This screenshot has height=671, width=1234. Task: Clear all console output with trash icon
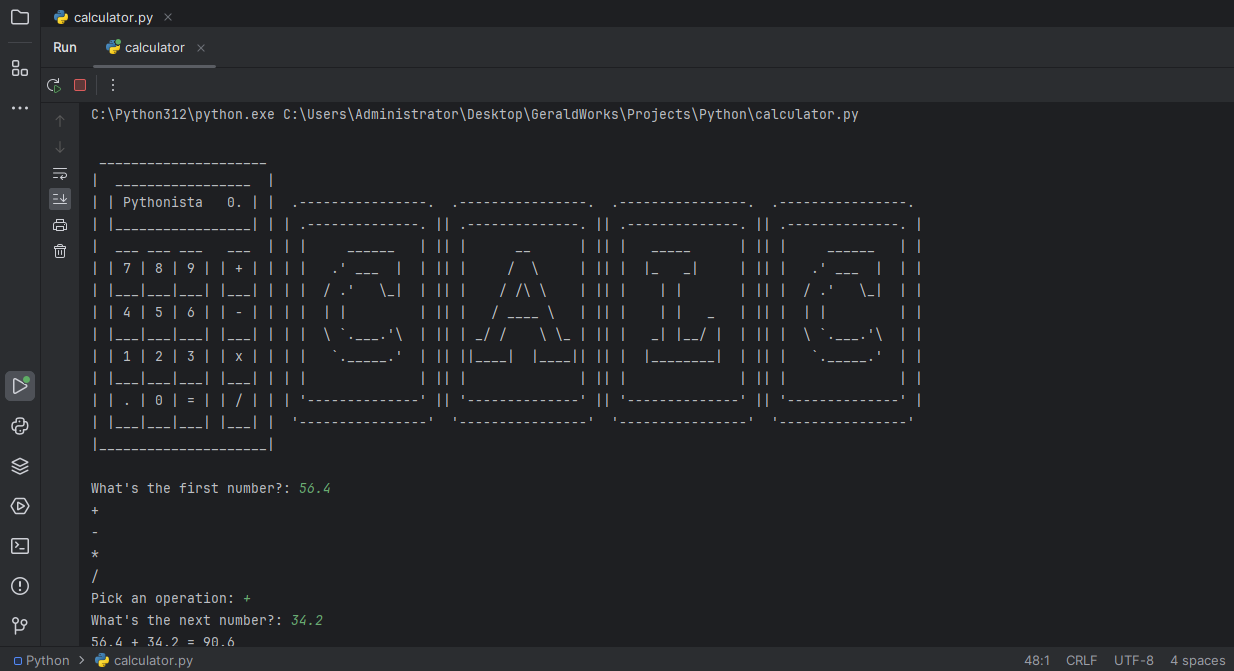click(x=60, y=251)
